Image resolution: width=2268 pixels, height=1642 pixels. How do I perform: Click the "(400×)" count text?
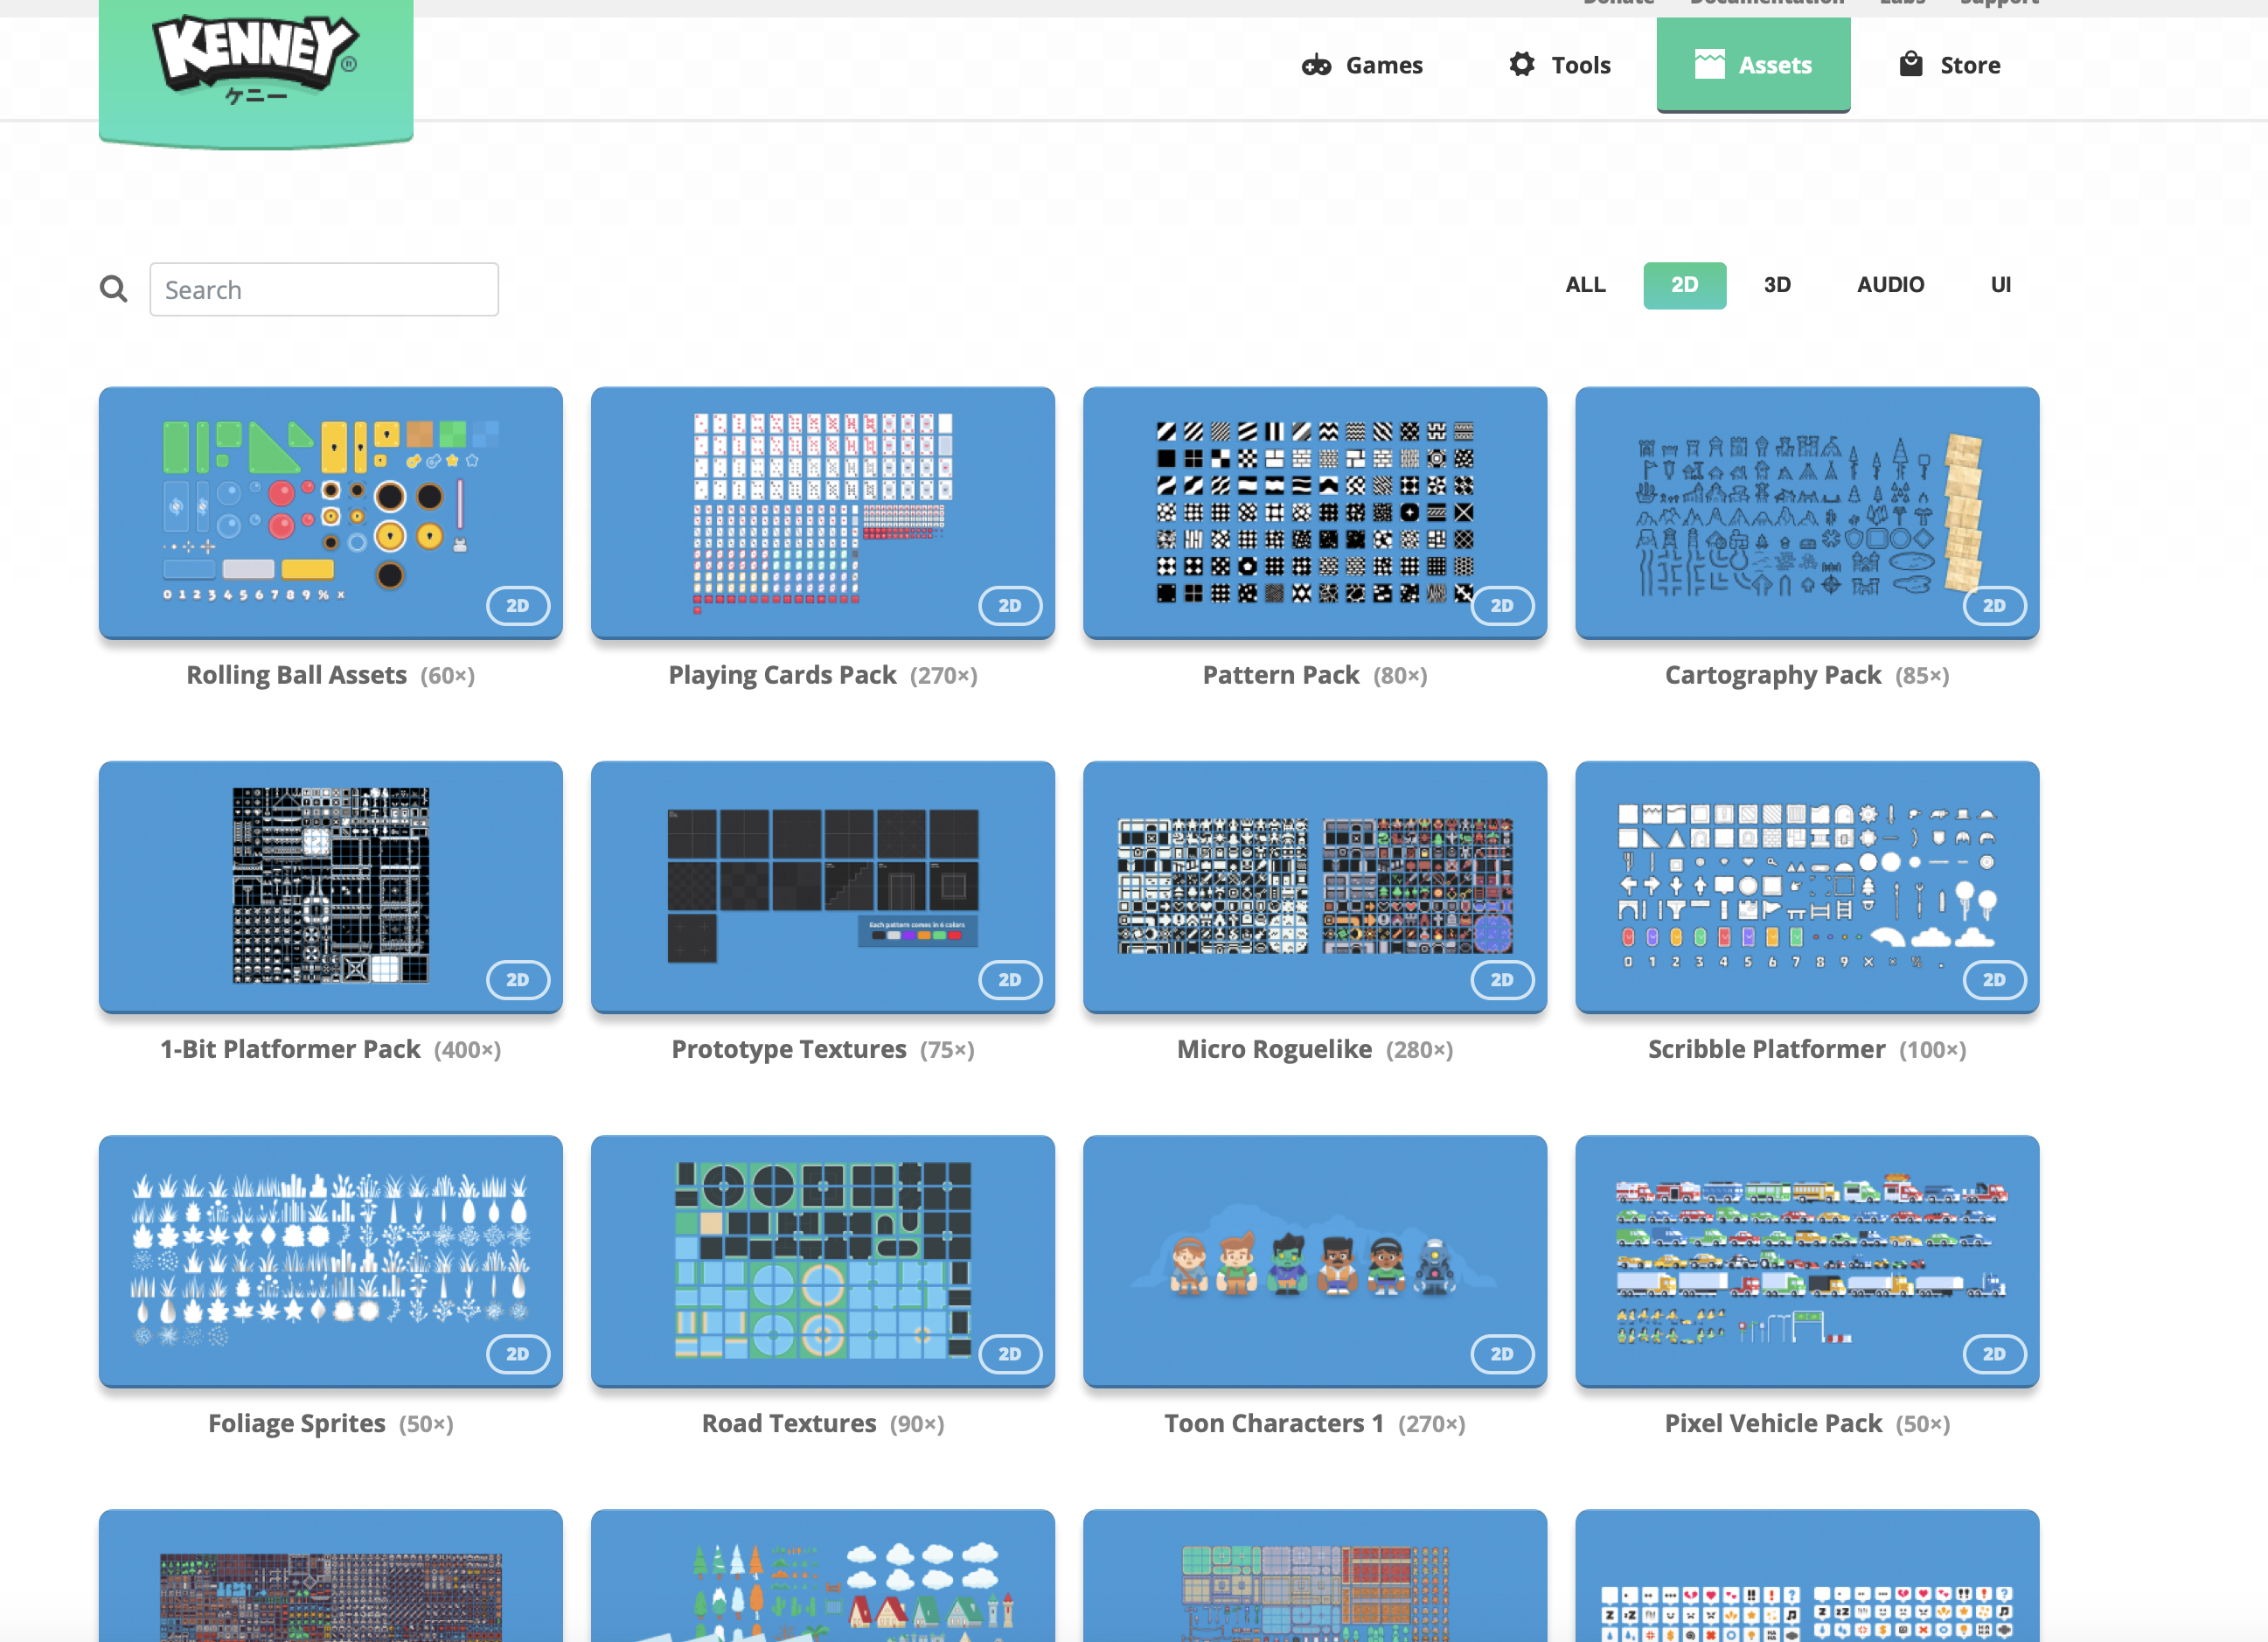tap(468, 1050)
